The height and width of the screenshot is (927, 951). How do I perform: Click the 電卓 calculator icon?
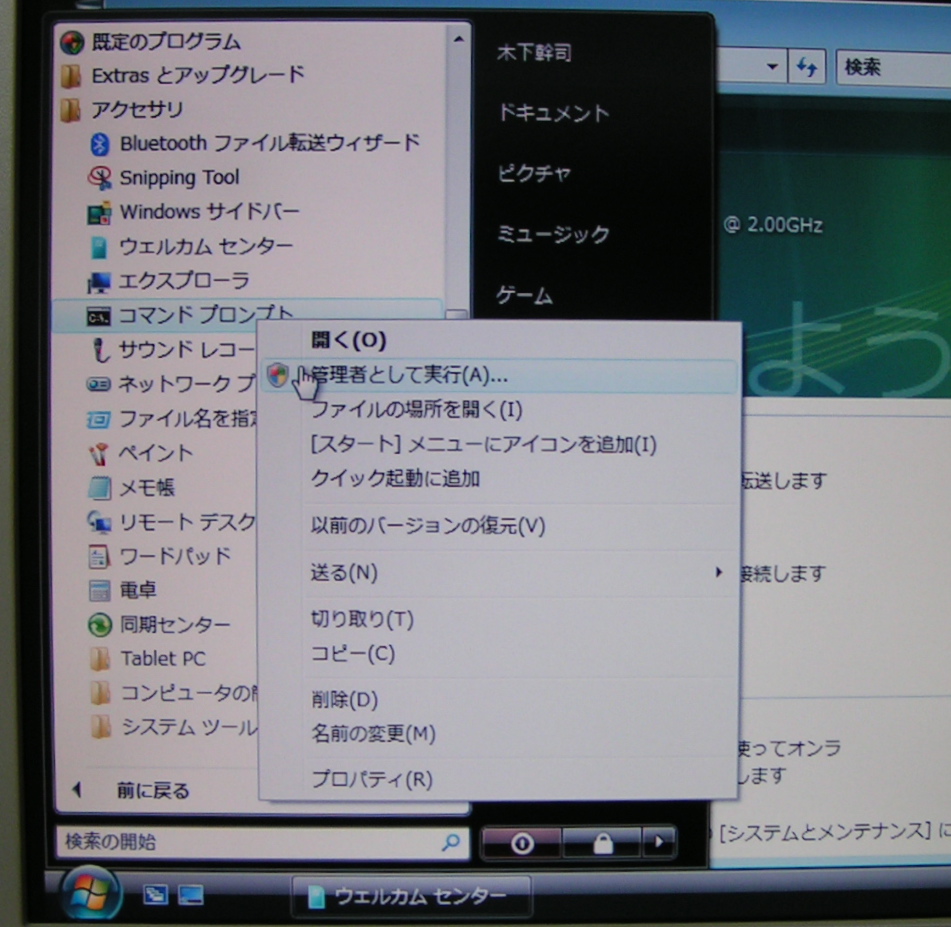click(x=99, y=590)
